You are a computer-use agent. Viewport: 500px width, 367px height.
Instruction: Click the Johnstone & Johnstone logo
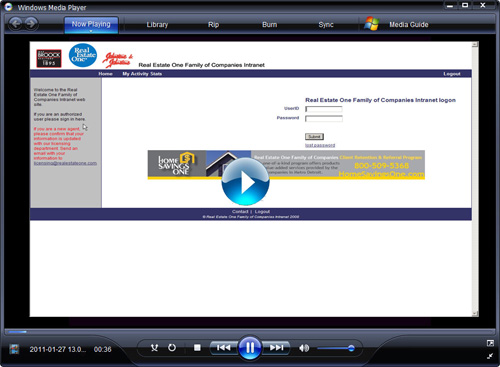117,60
